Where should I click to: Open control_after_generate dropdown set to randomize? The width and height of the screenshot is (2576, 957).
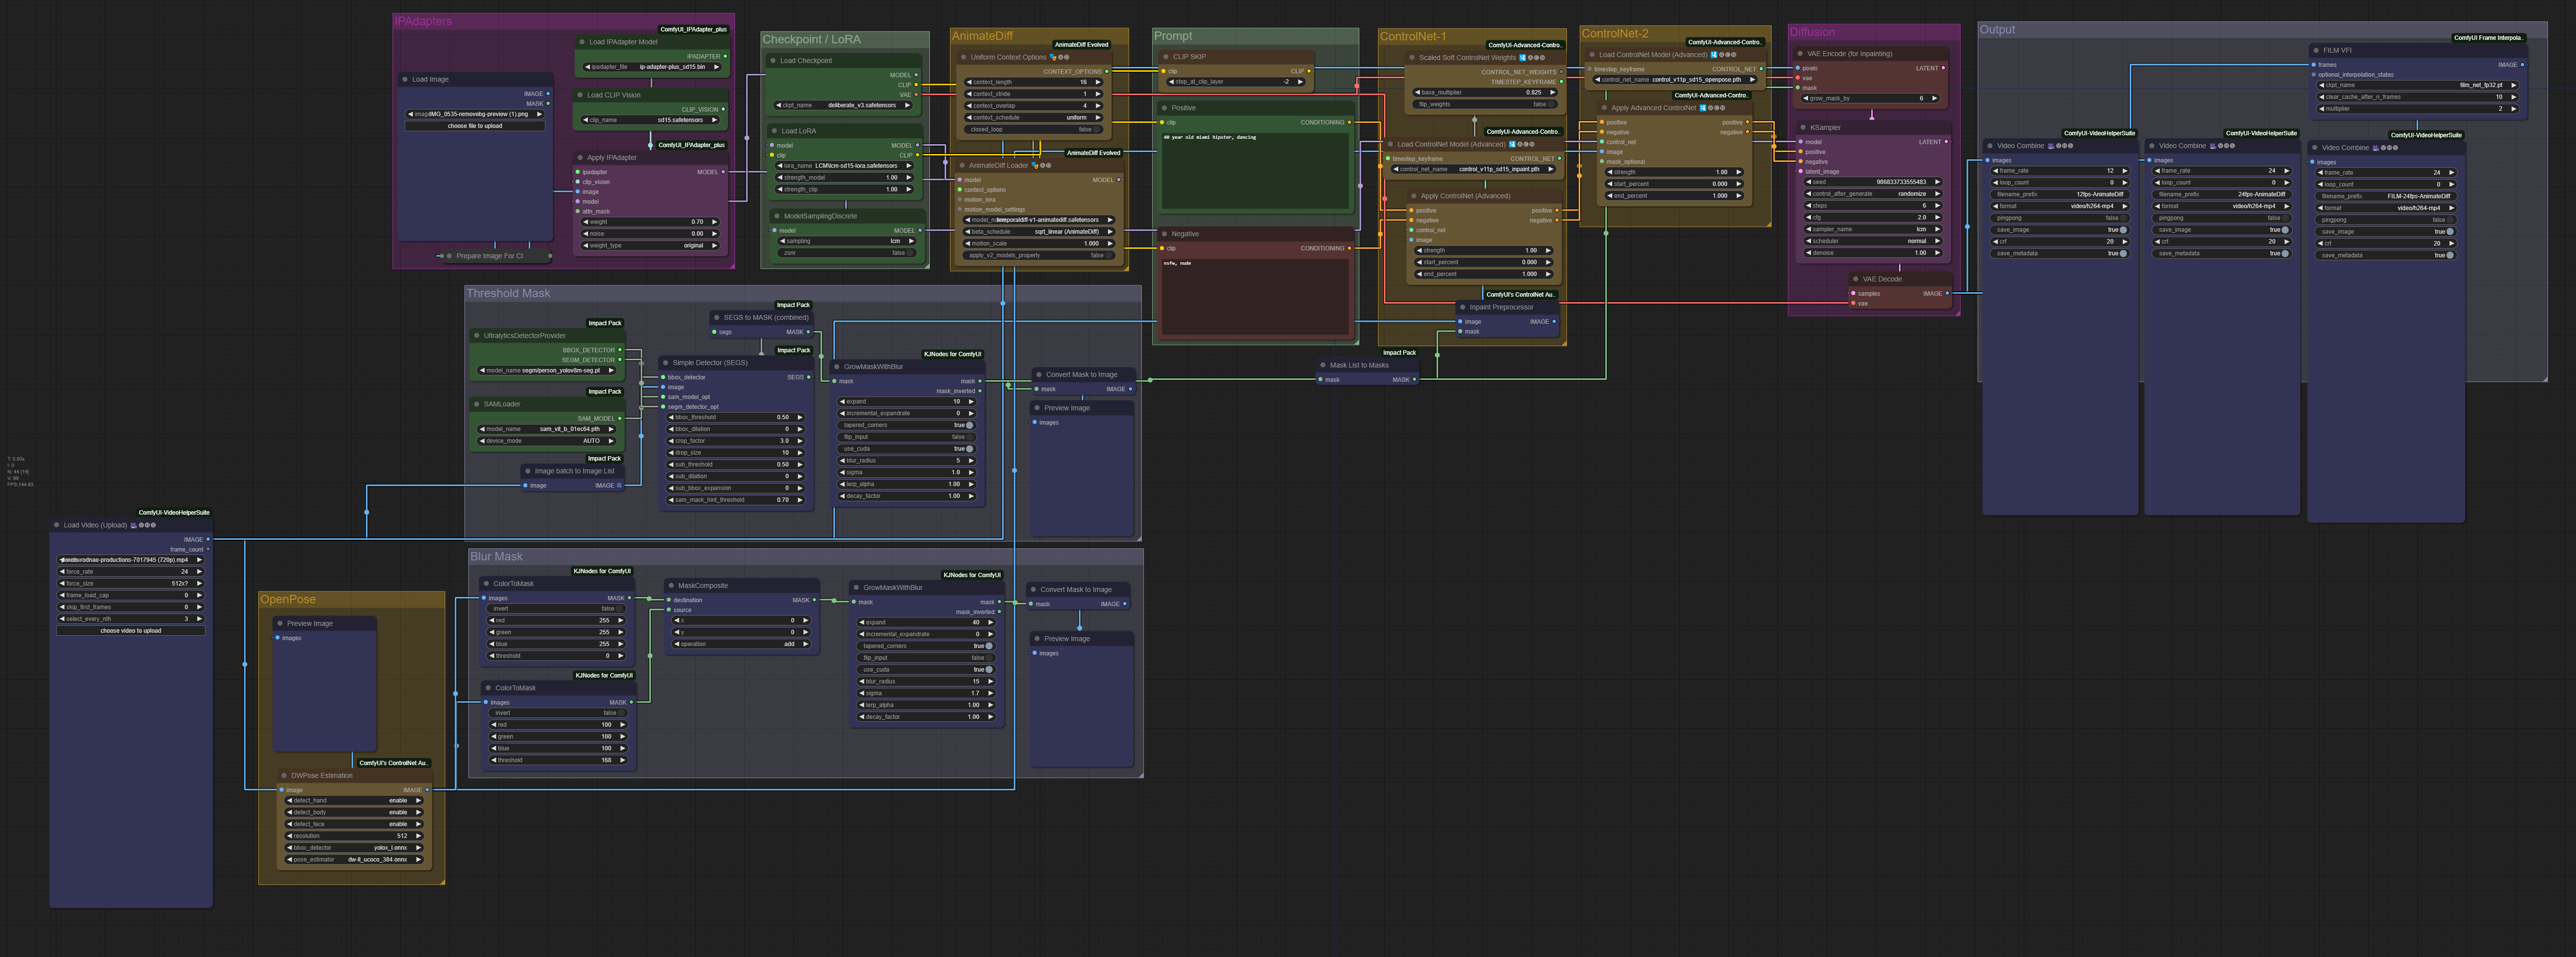click(x=1873, y=194)
